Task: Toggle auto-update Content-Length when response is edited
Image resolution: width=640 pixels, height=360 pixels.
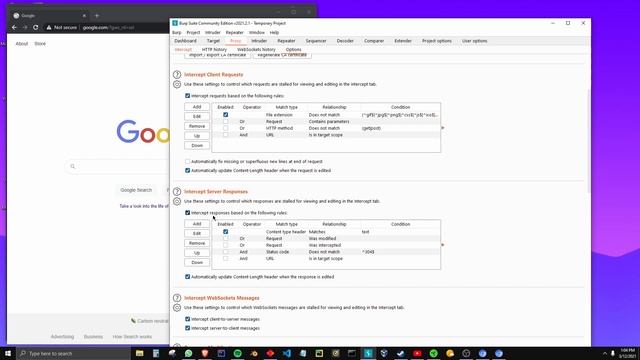Action: tap(188, 277)
